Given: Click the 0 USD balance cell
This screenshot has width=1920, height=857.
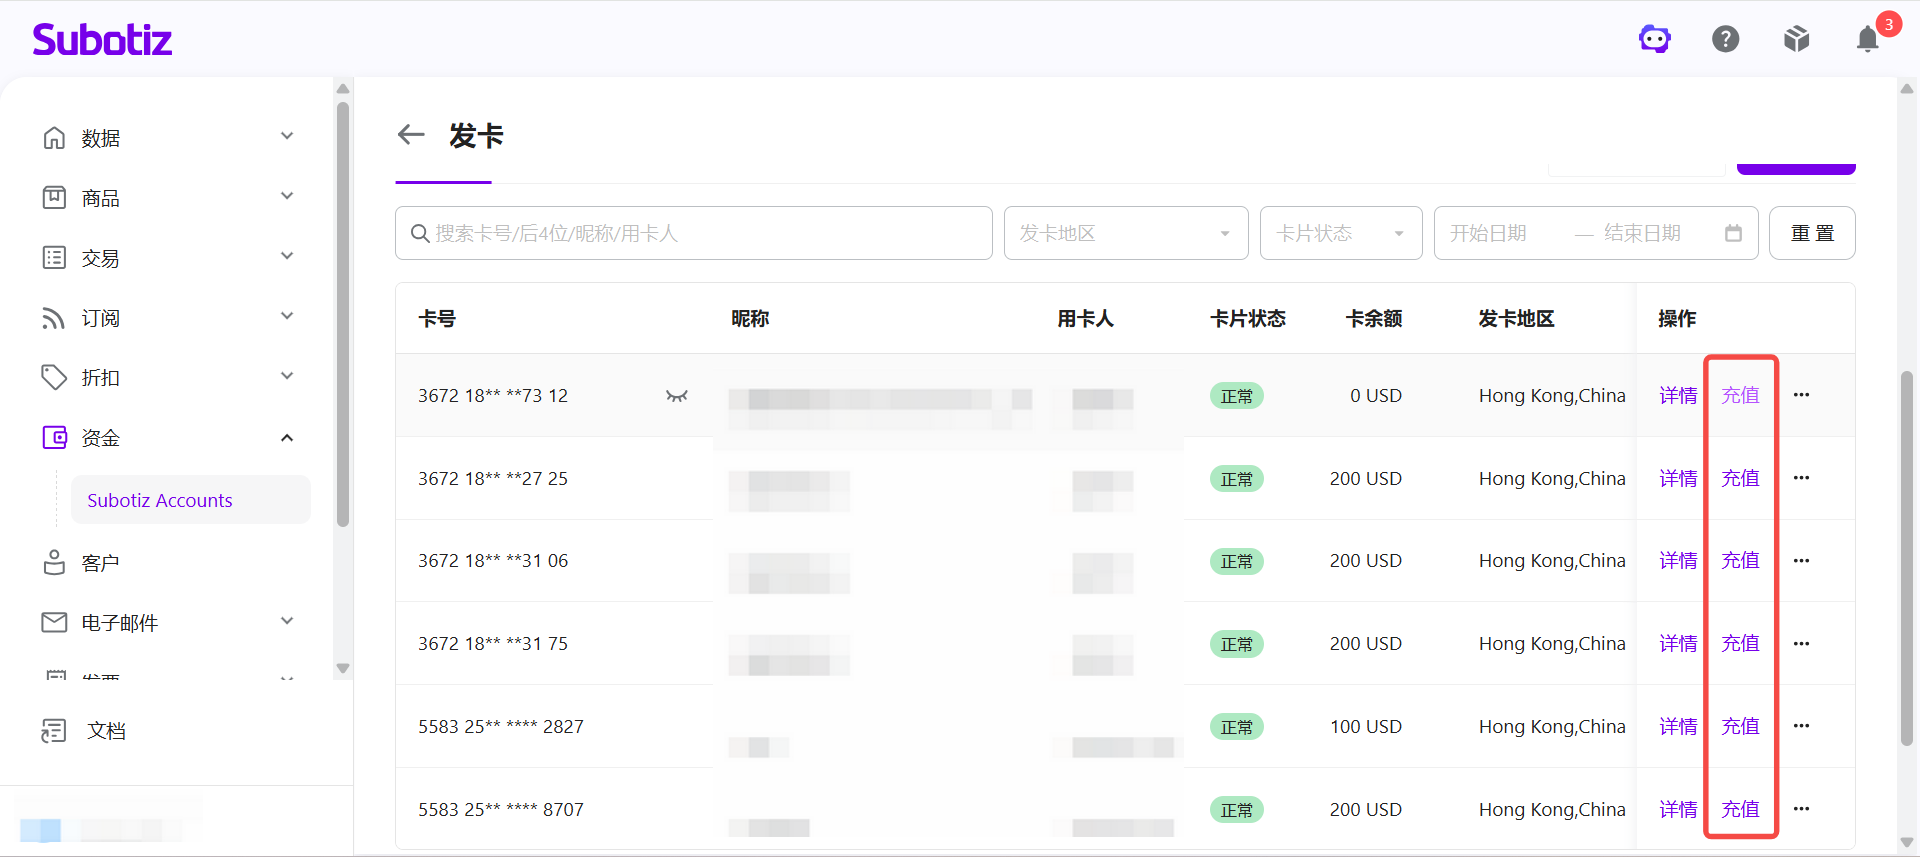Looking at the screenshot, I should (1376, 396).
